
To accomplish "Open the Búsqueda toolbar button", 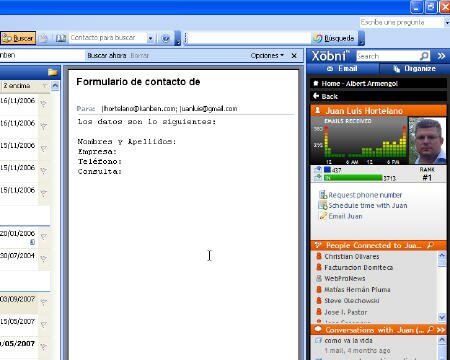I will tap(334, 38).
